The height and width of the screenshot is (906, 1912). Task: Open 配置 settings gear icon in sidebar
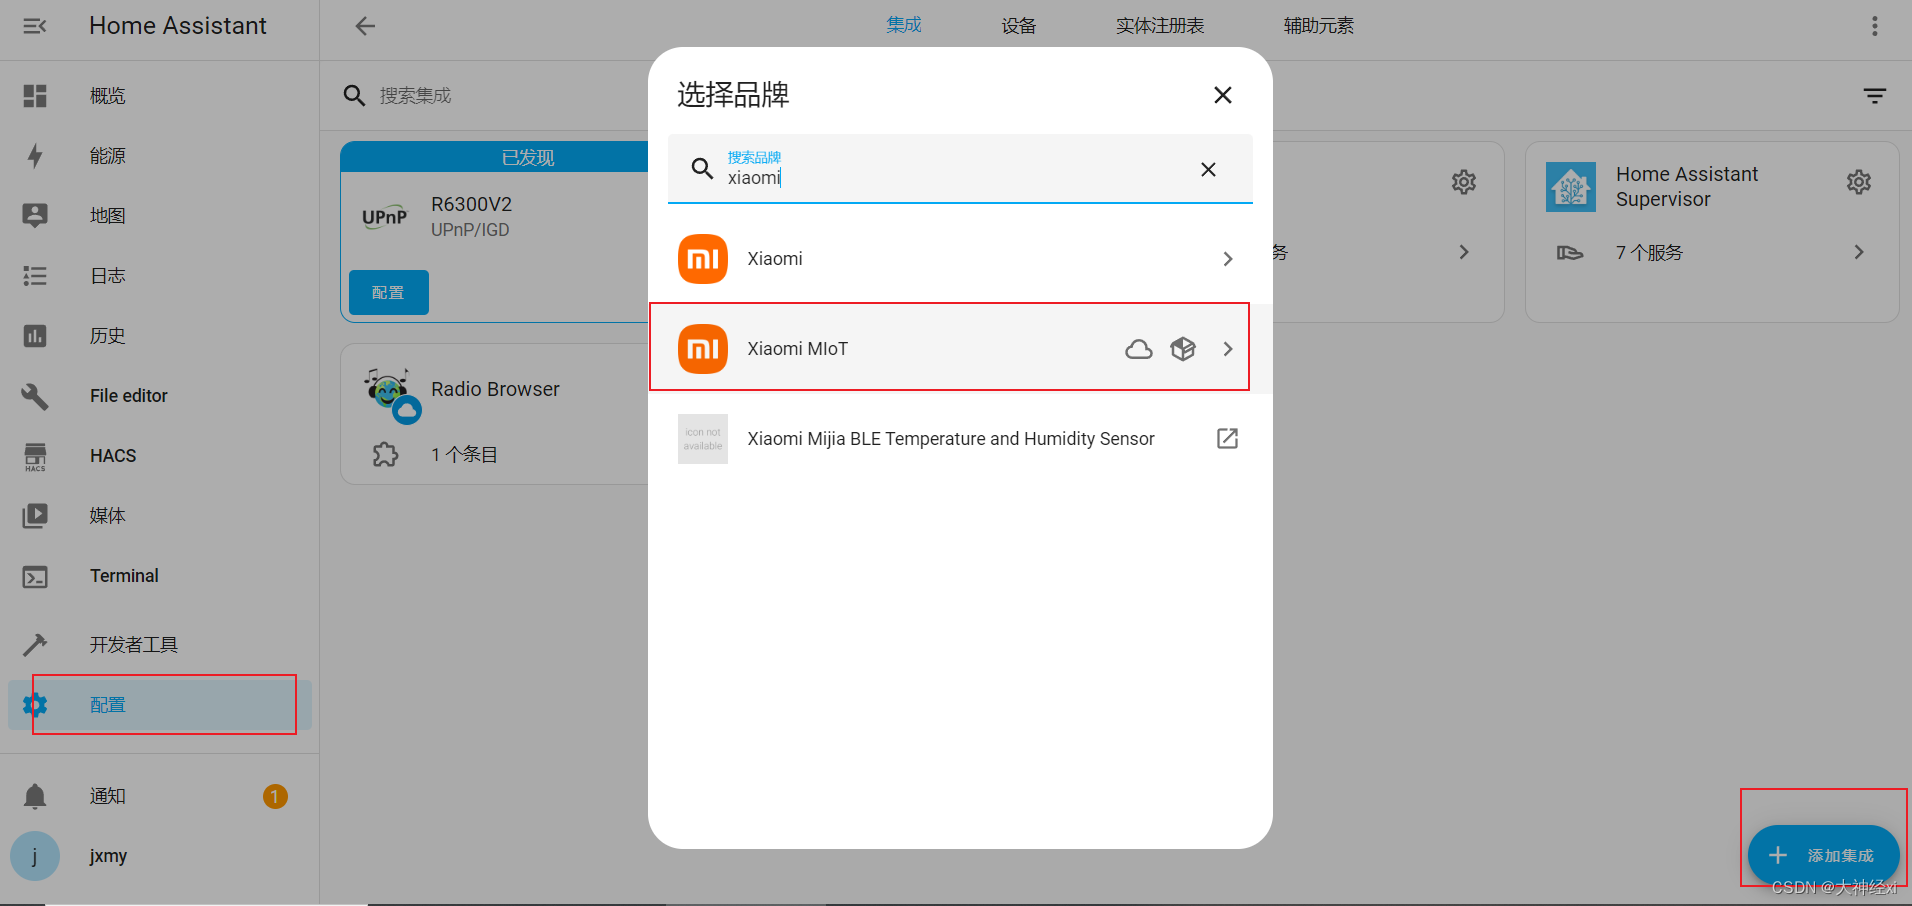[35, 705]
